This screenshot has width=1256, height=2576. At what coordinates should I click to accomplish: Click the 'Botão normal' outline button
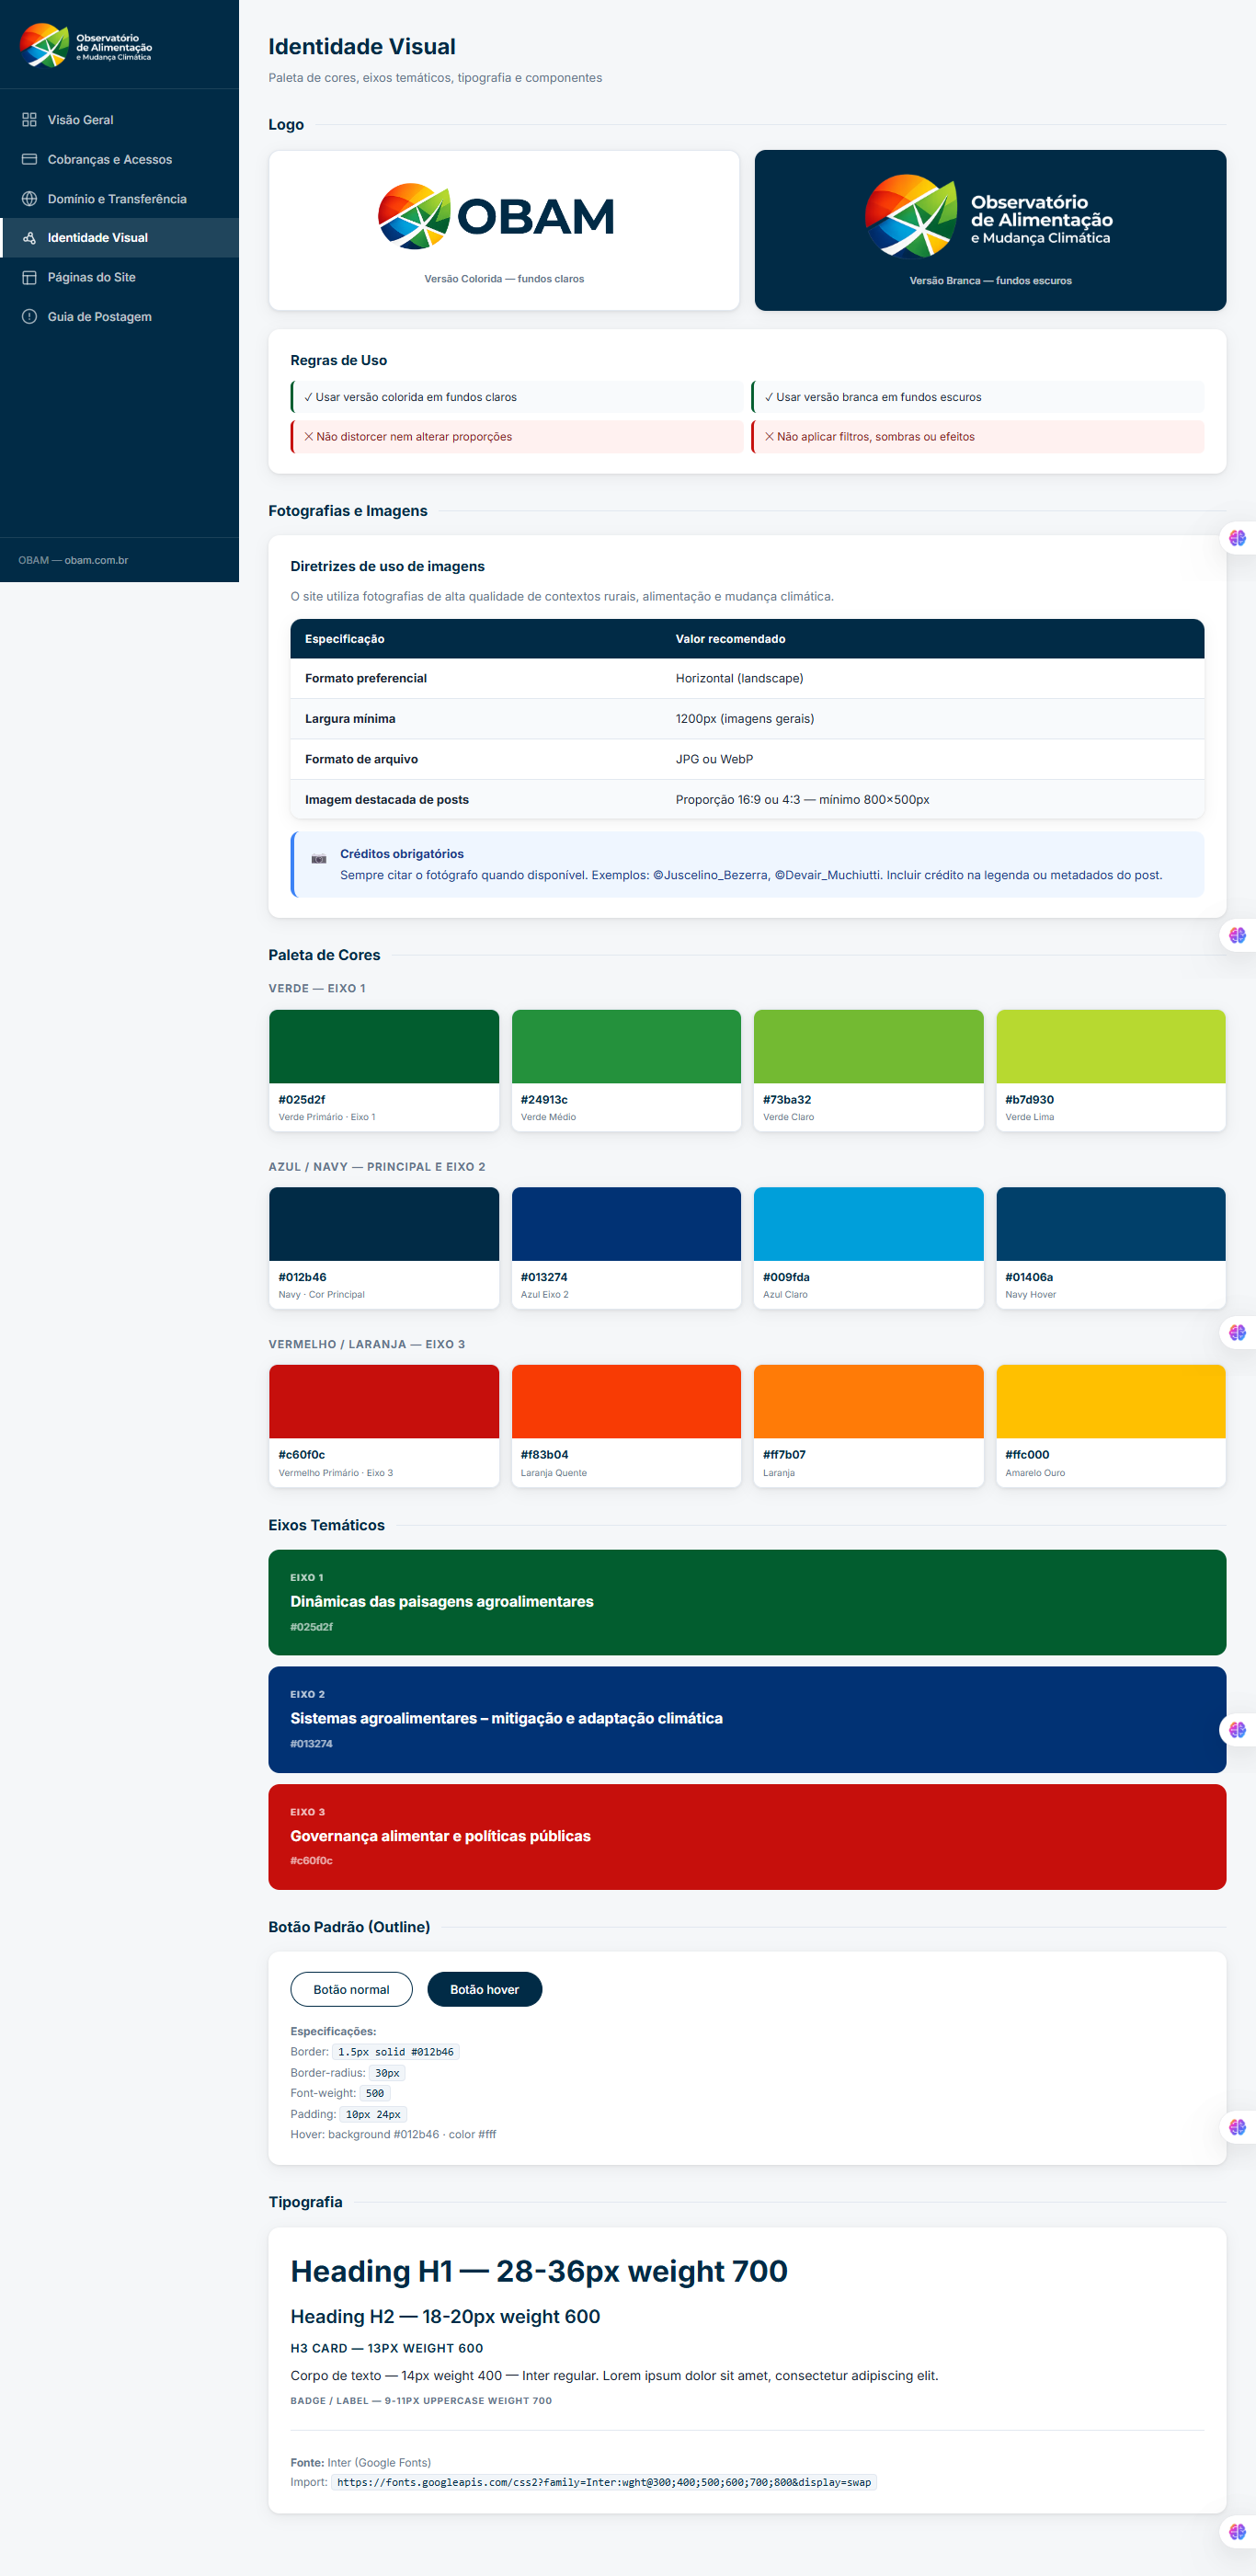pyautogui.click(x=351, y=1989)
